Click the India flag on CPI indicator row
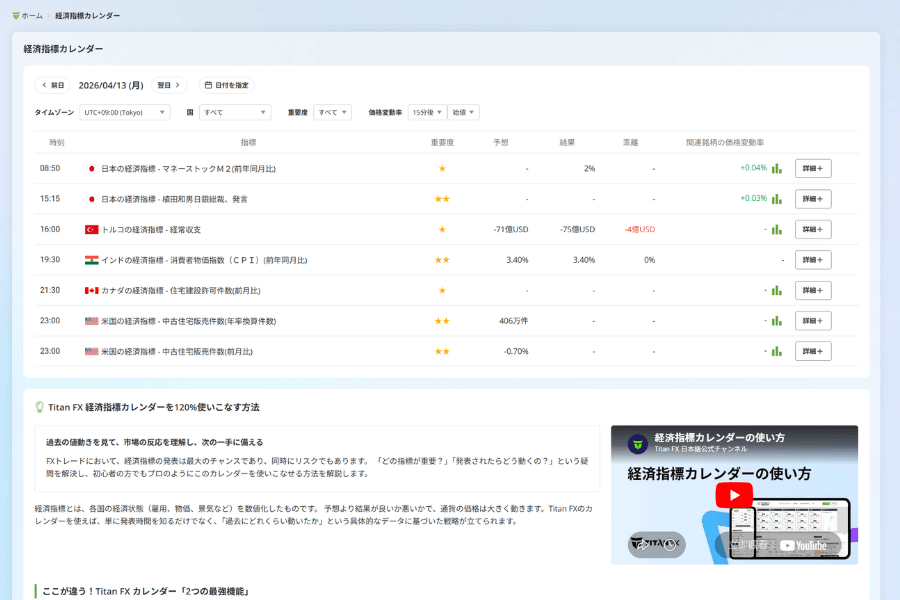 (92, 260)
